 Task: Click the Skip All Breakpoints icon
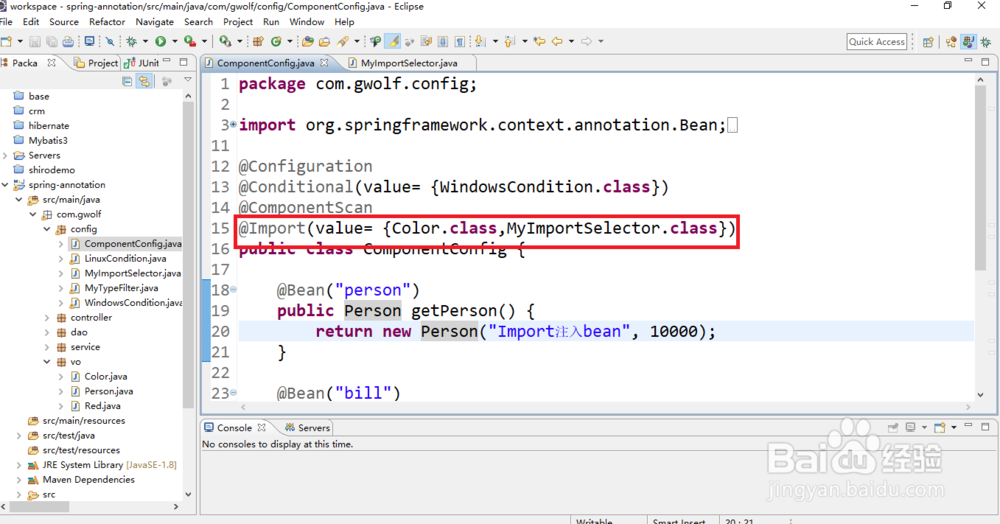[110, 41]
